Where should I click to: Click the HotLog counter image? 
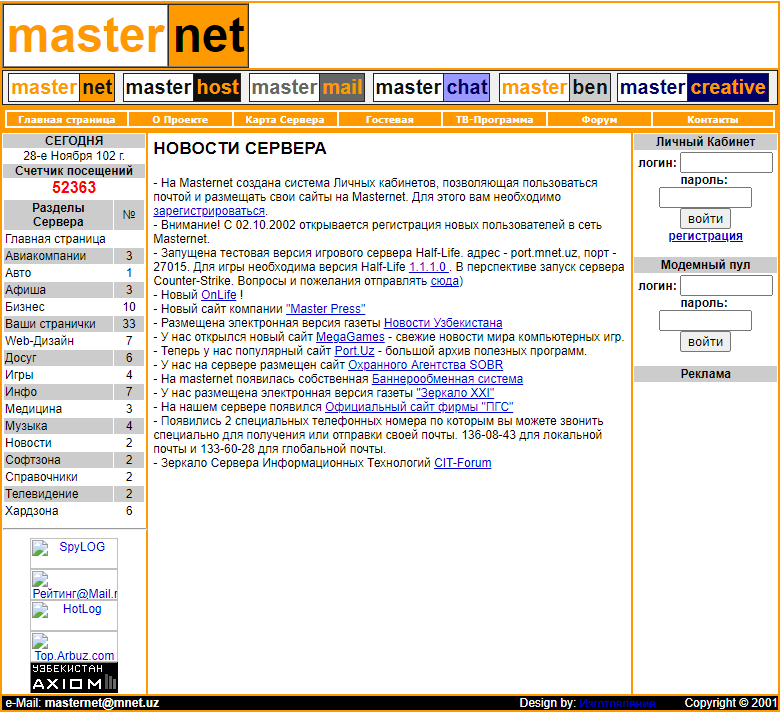coord(74,616)
